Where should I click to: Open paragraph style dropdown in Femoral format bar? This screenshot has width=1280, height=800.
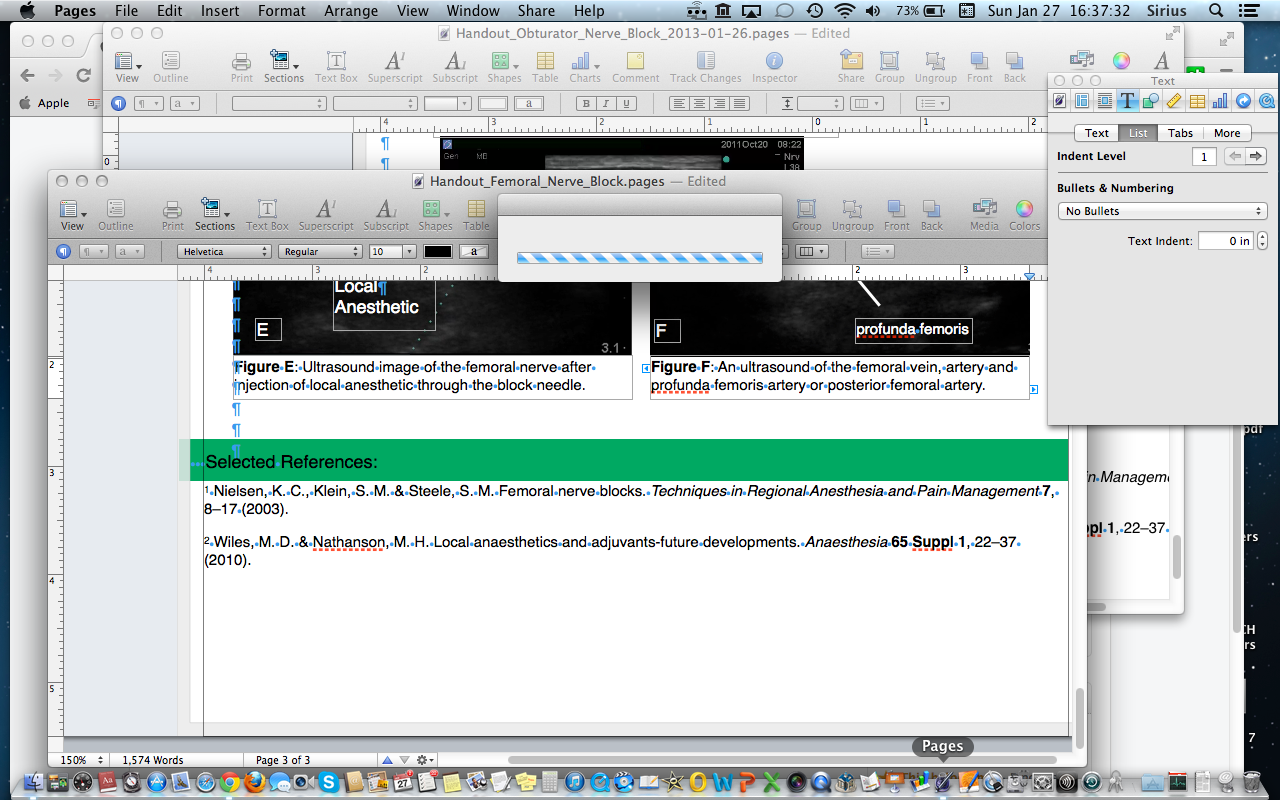coord(92,251)
